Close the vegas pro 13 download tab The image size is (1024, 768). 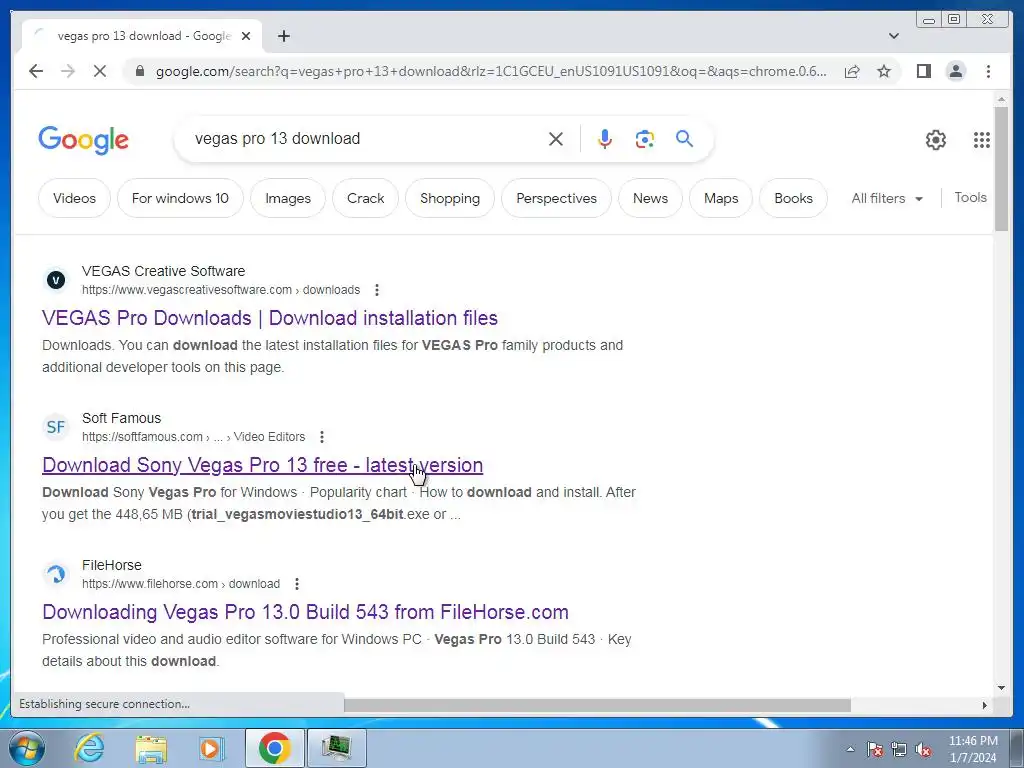pos(246,36)
